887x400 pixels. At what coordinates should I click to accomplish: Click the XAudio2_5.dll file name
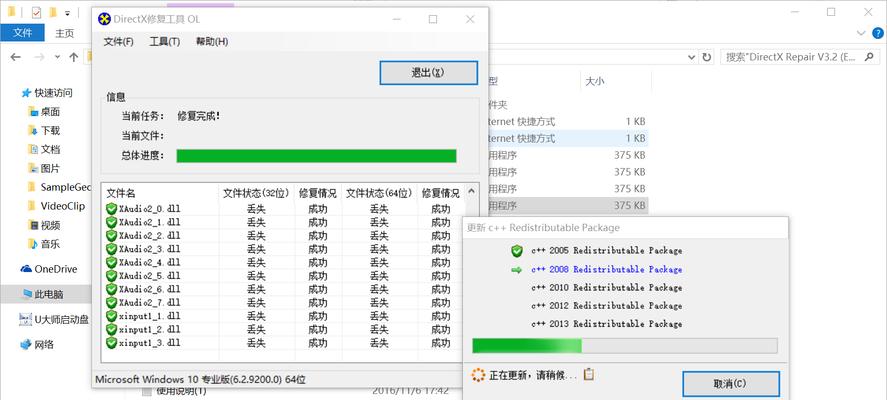[x=150, y=276]
